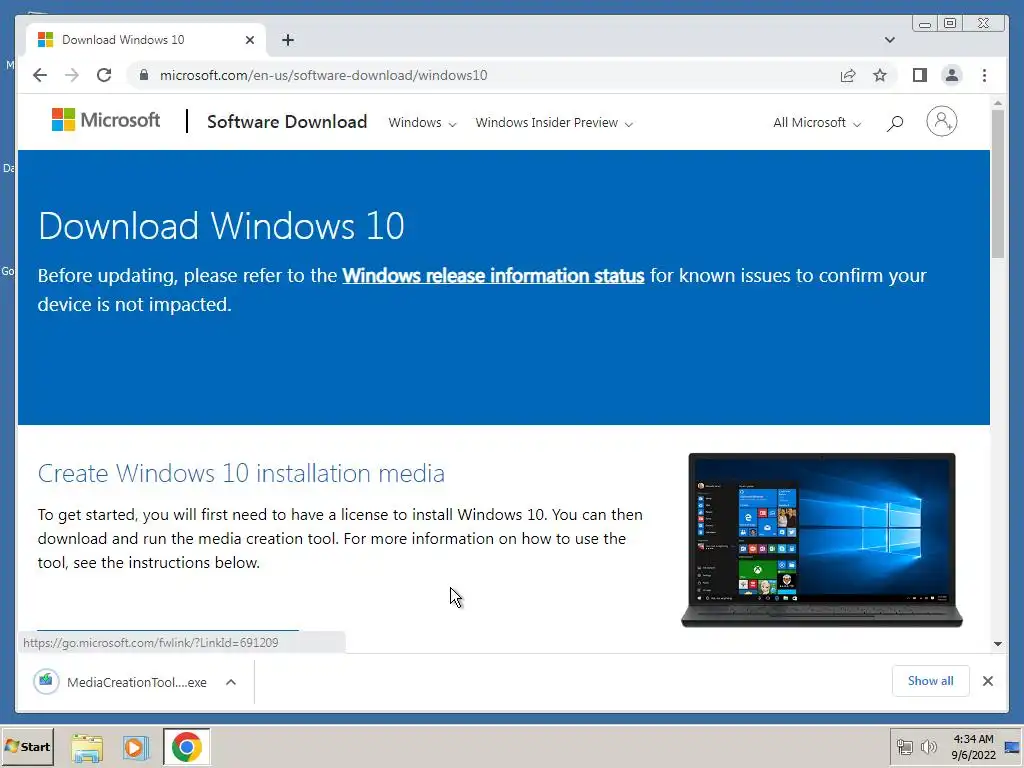Image resolution: width=1024 pixels, height=768 pixels.
Task: Open the tab search dropdown arrow
Action: pos(889,40)
